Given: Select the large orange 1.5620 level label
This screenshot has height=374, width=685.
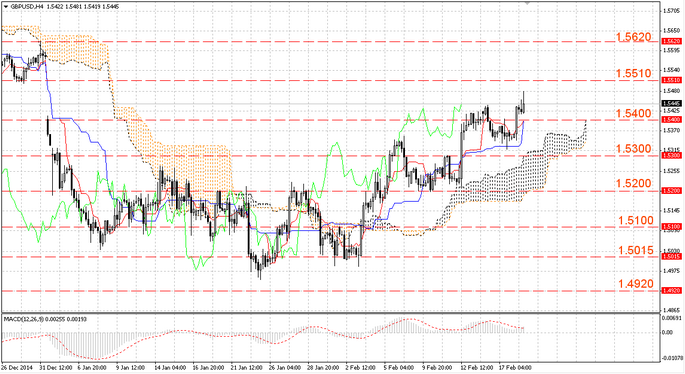Looking at the screenshot, I should 634,37.
